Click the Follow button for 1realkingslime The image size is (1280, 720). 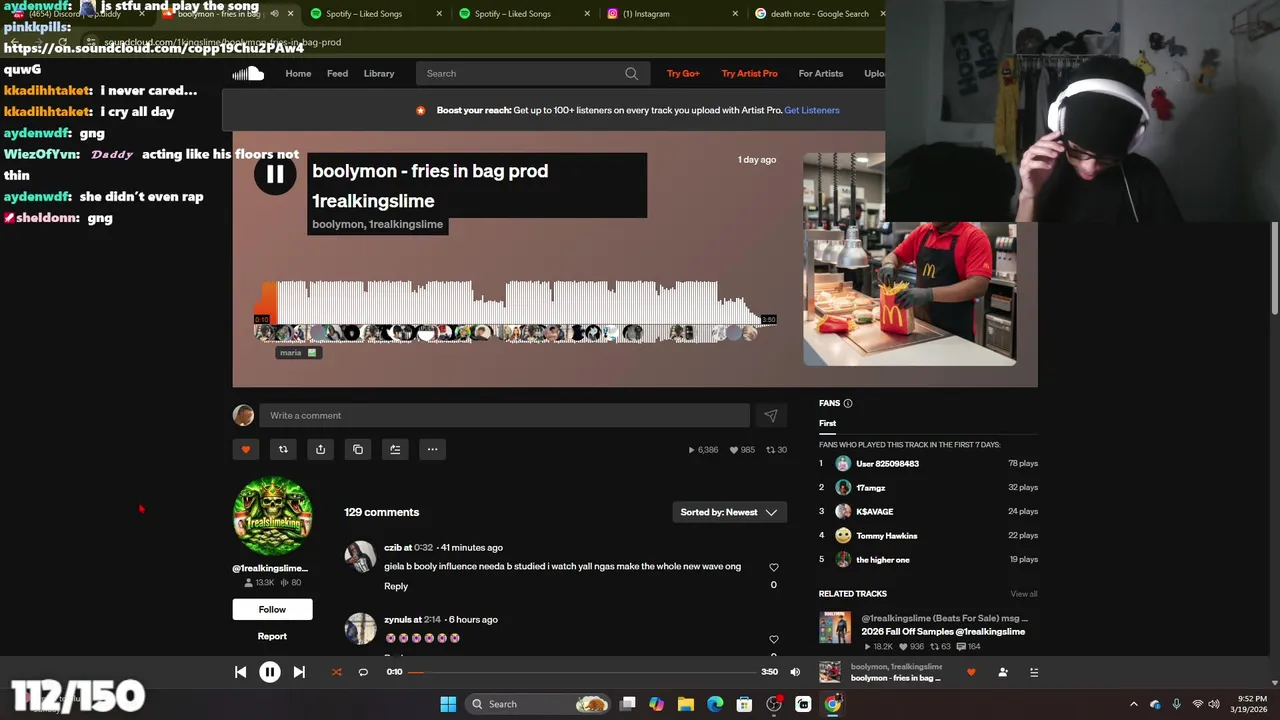(x=272, y=609)
